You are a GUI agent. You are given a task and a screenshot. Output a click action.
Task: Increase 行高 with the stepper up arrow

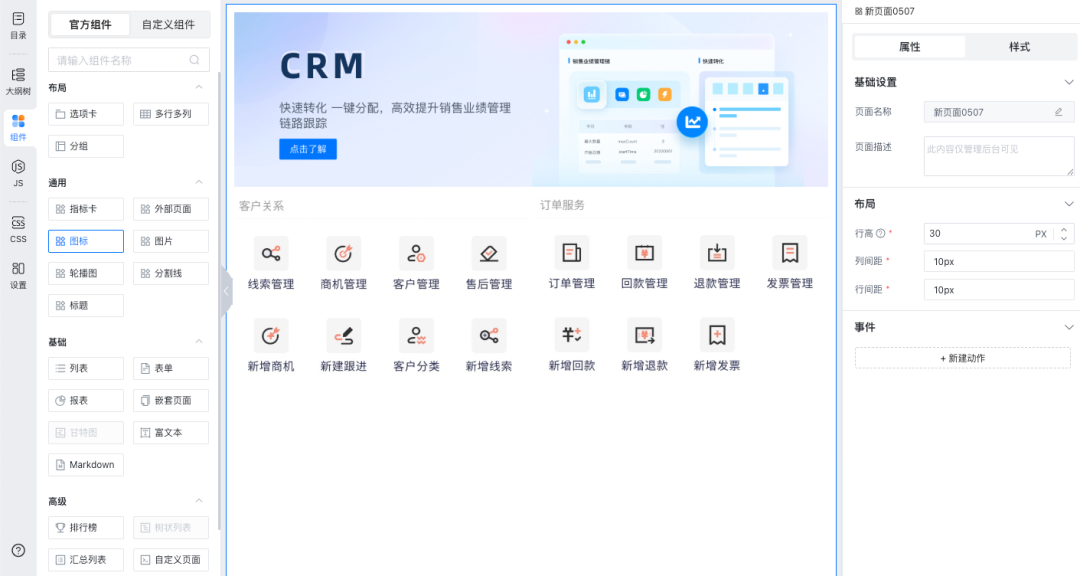pos(1064,229)
